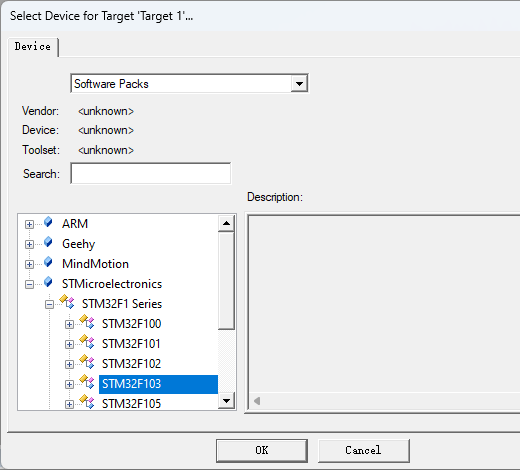Click the STM32F1 Series family icon

point(67,302)
